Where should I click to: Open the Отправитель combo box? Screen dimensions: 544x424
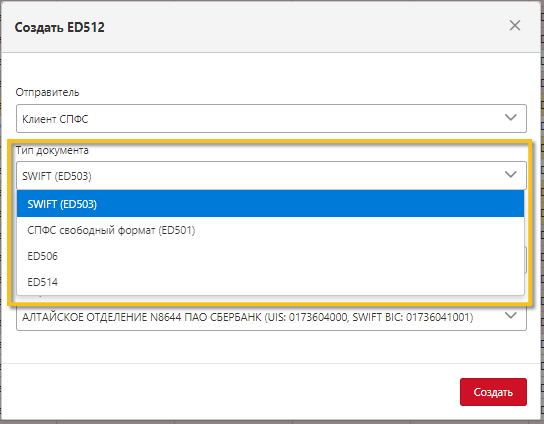(271, 118)
